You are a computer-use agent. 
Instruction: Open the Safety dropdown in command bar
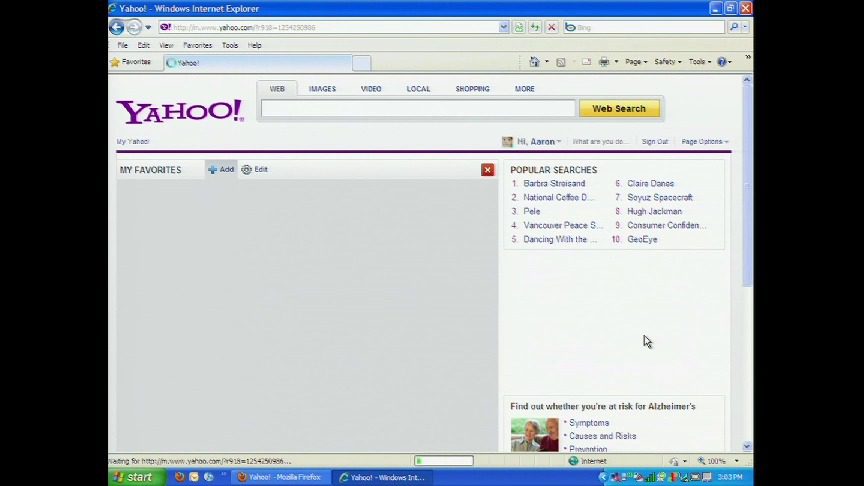(x=668, y=62)
